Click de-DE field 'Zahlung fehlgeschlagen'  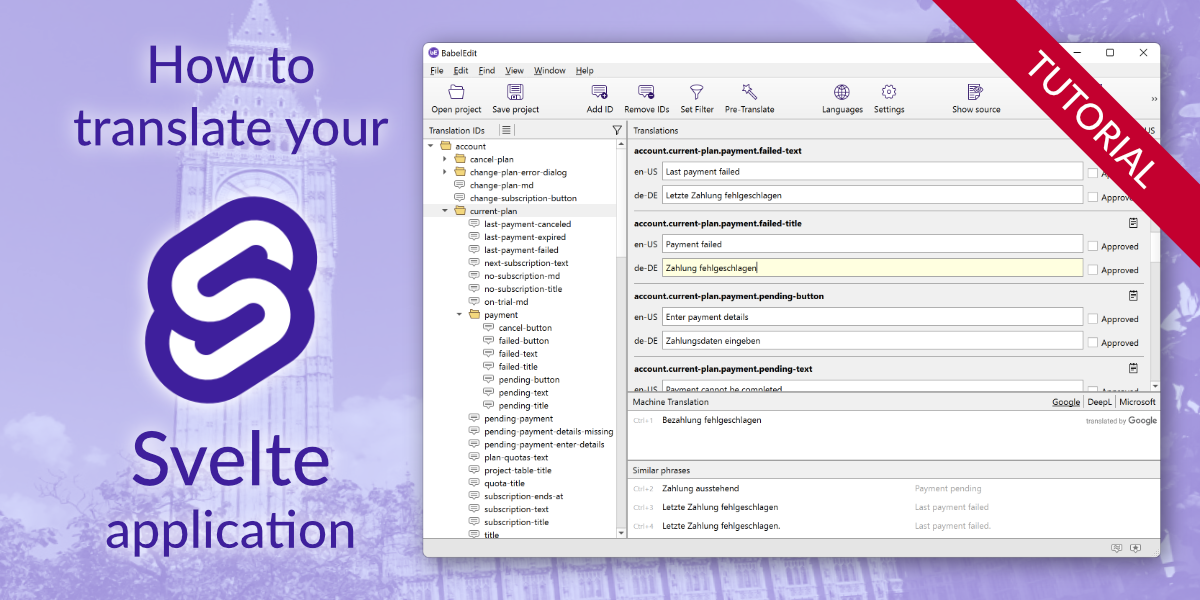872,268
